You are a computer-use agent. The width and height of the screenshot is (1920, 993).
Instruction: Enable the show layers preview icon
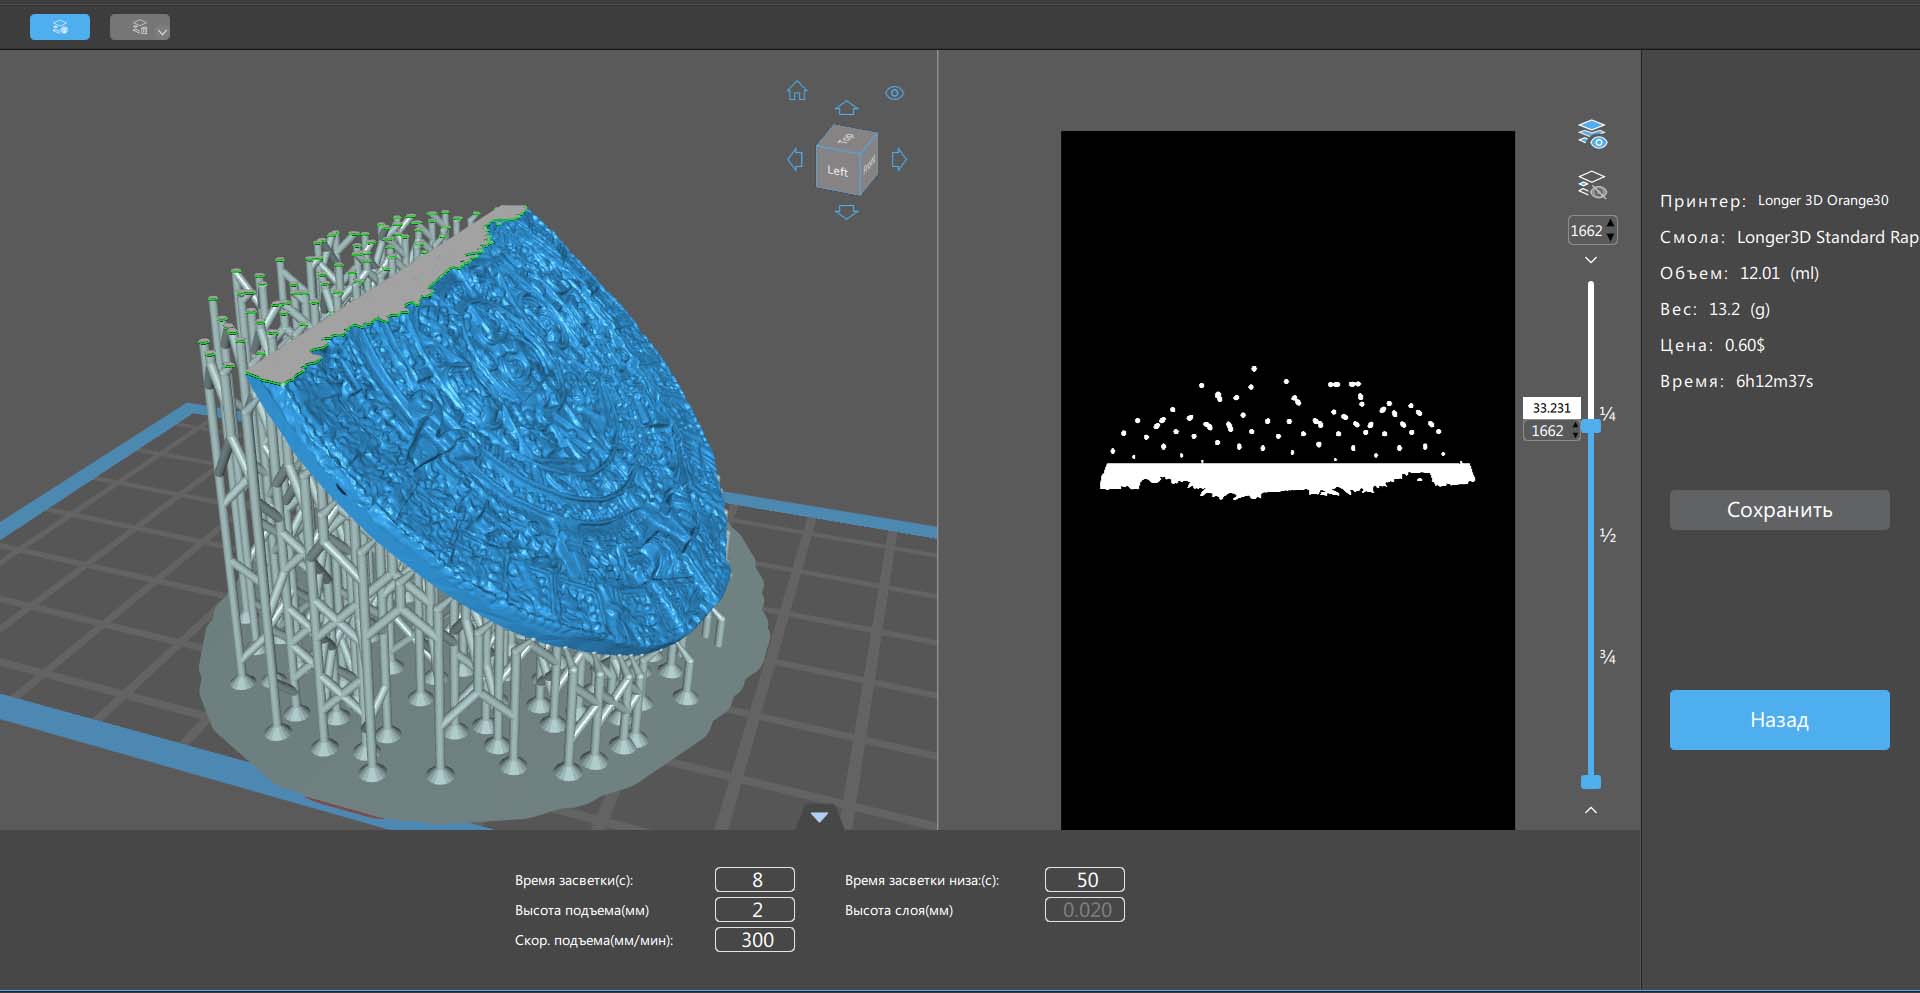click(x=1591, y=134)
